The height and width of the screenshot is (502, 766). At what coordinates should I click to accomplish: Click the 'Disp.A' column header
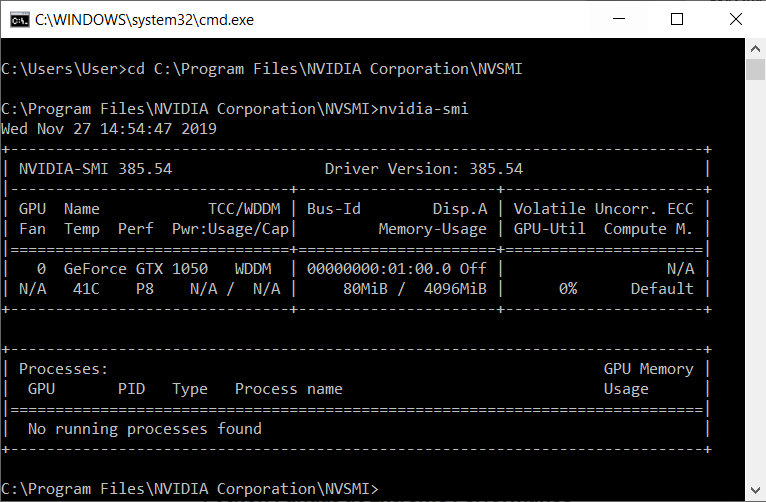460,209
